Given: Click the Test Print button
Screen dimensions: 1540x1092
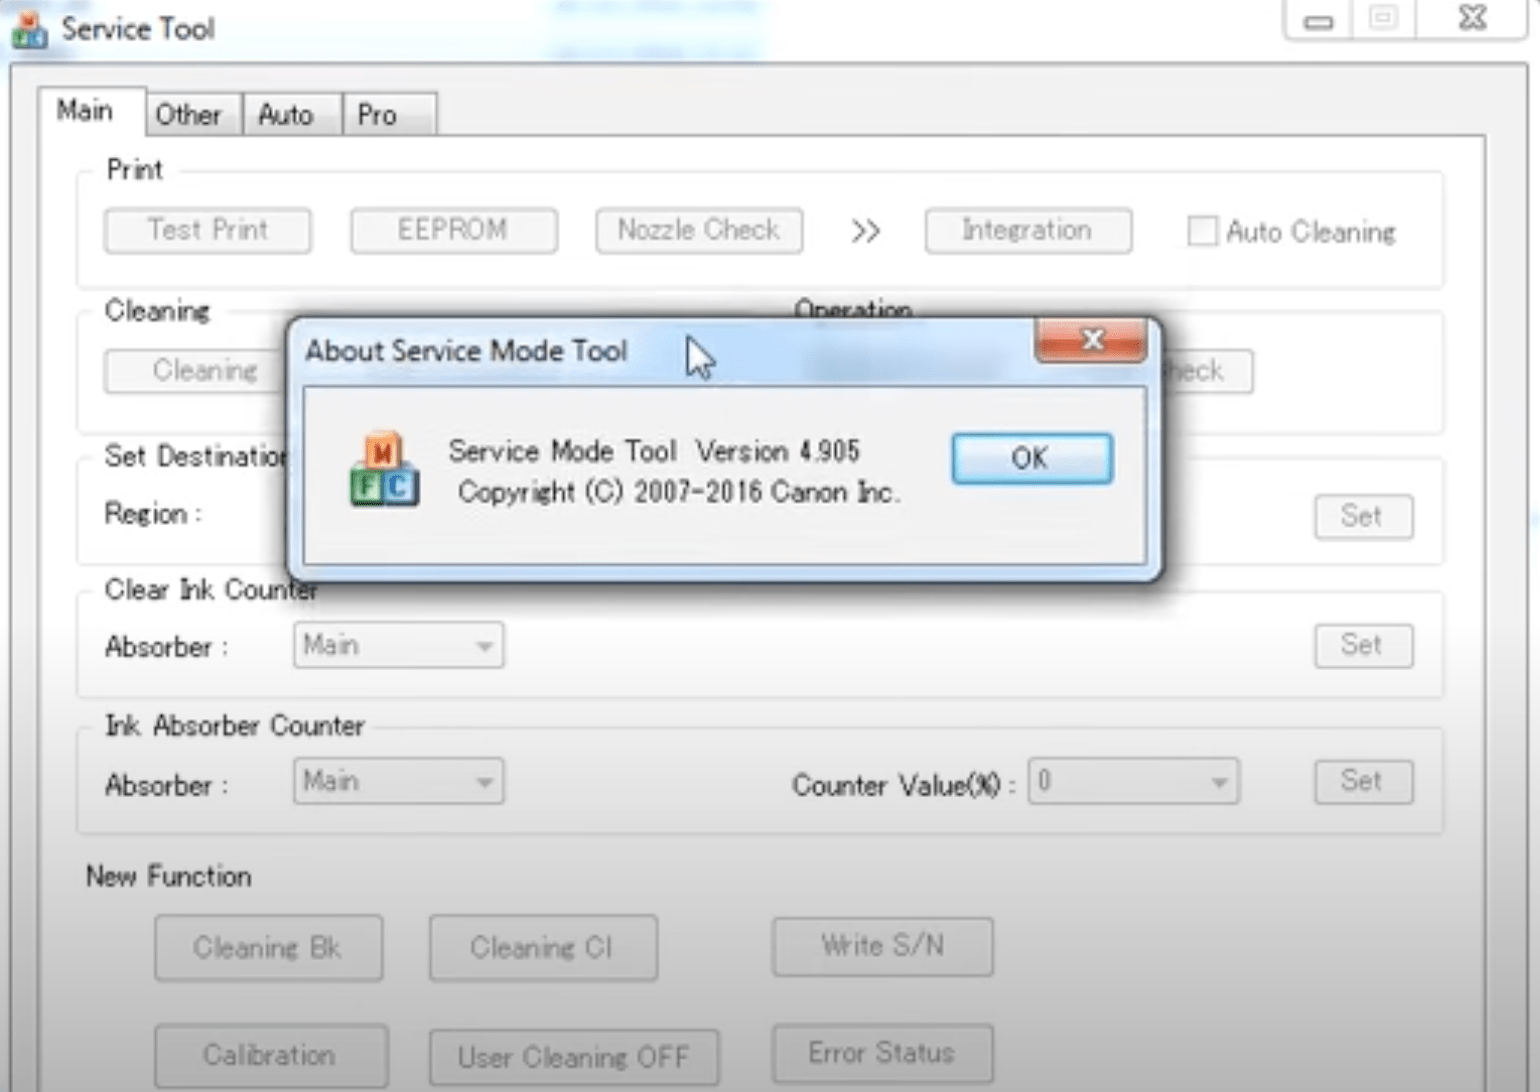Looking at the screenshot, I should click(x=206, y=230).
